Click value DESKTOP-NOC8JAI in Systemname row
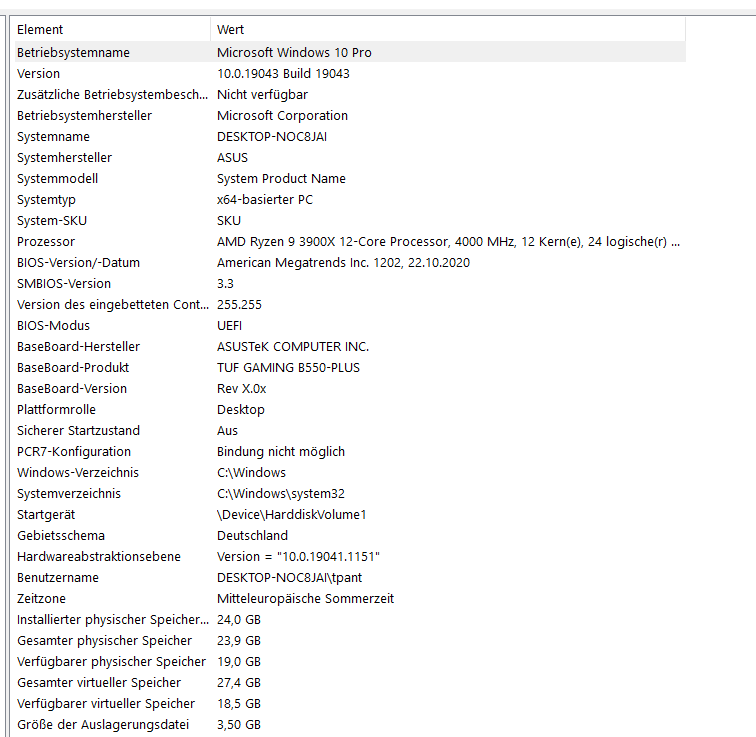The width and height of the screenshot is (756, 737). (272, 136)
